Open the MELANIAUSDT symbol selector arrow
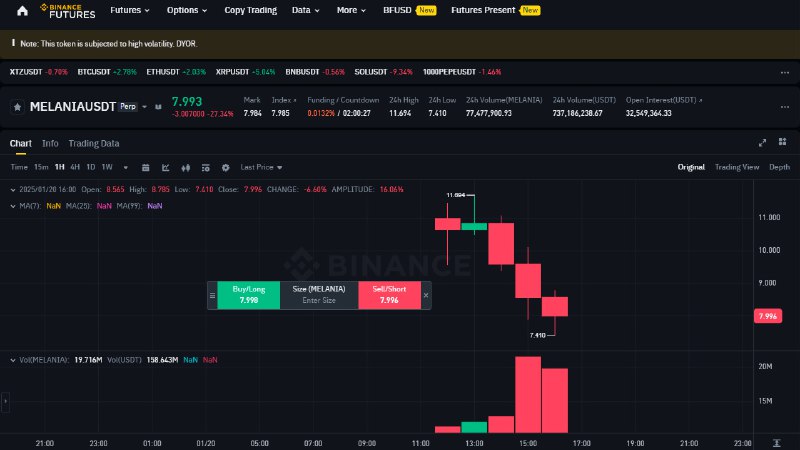This screenshot has height=450, width=800. coord(144,107)
